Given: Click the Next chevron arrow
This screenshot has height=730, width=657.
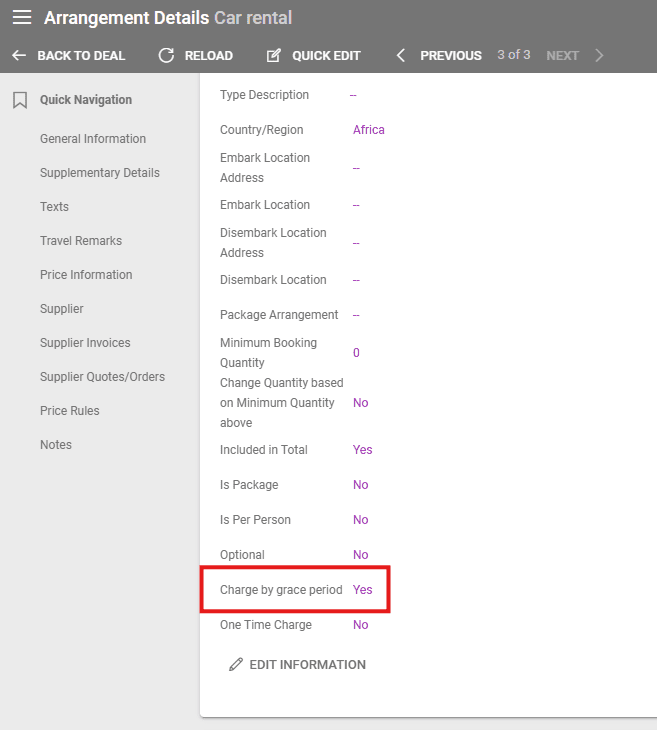Looking at the screenshot, I should tap(599, 56).
